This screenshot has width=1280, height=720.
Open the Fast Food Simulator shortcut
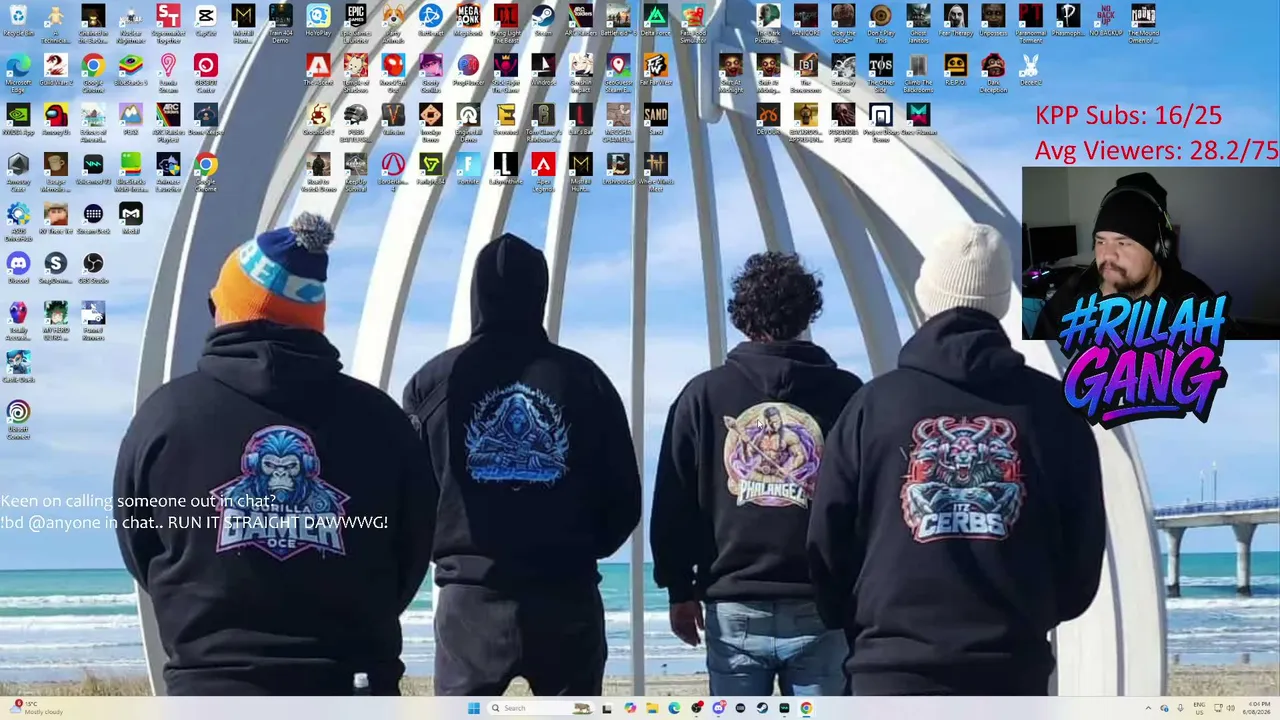tap(693, 22)
